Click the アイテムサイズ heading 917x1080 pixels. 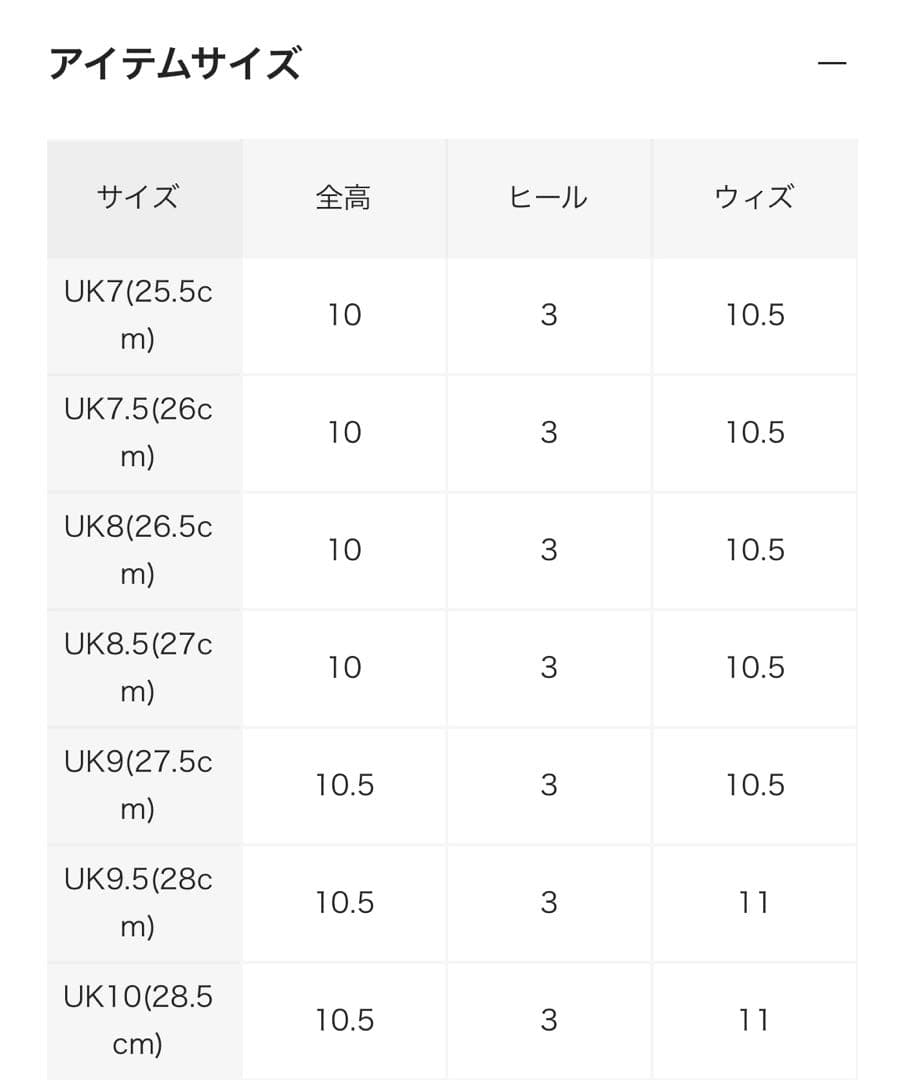[173, 62]
